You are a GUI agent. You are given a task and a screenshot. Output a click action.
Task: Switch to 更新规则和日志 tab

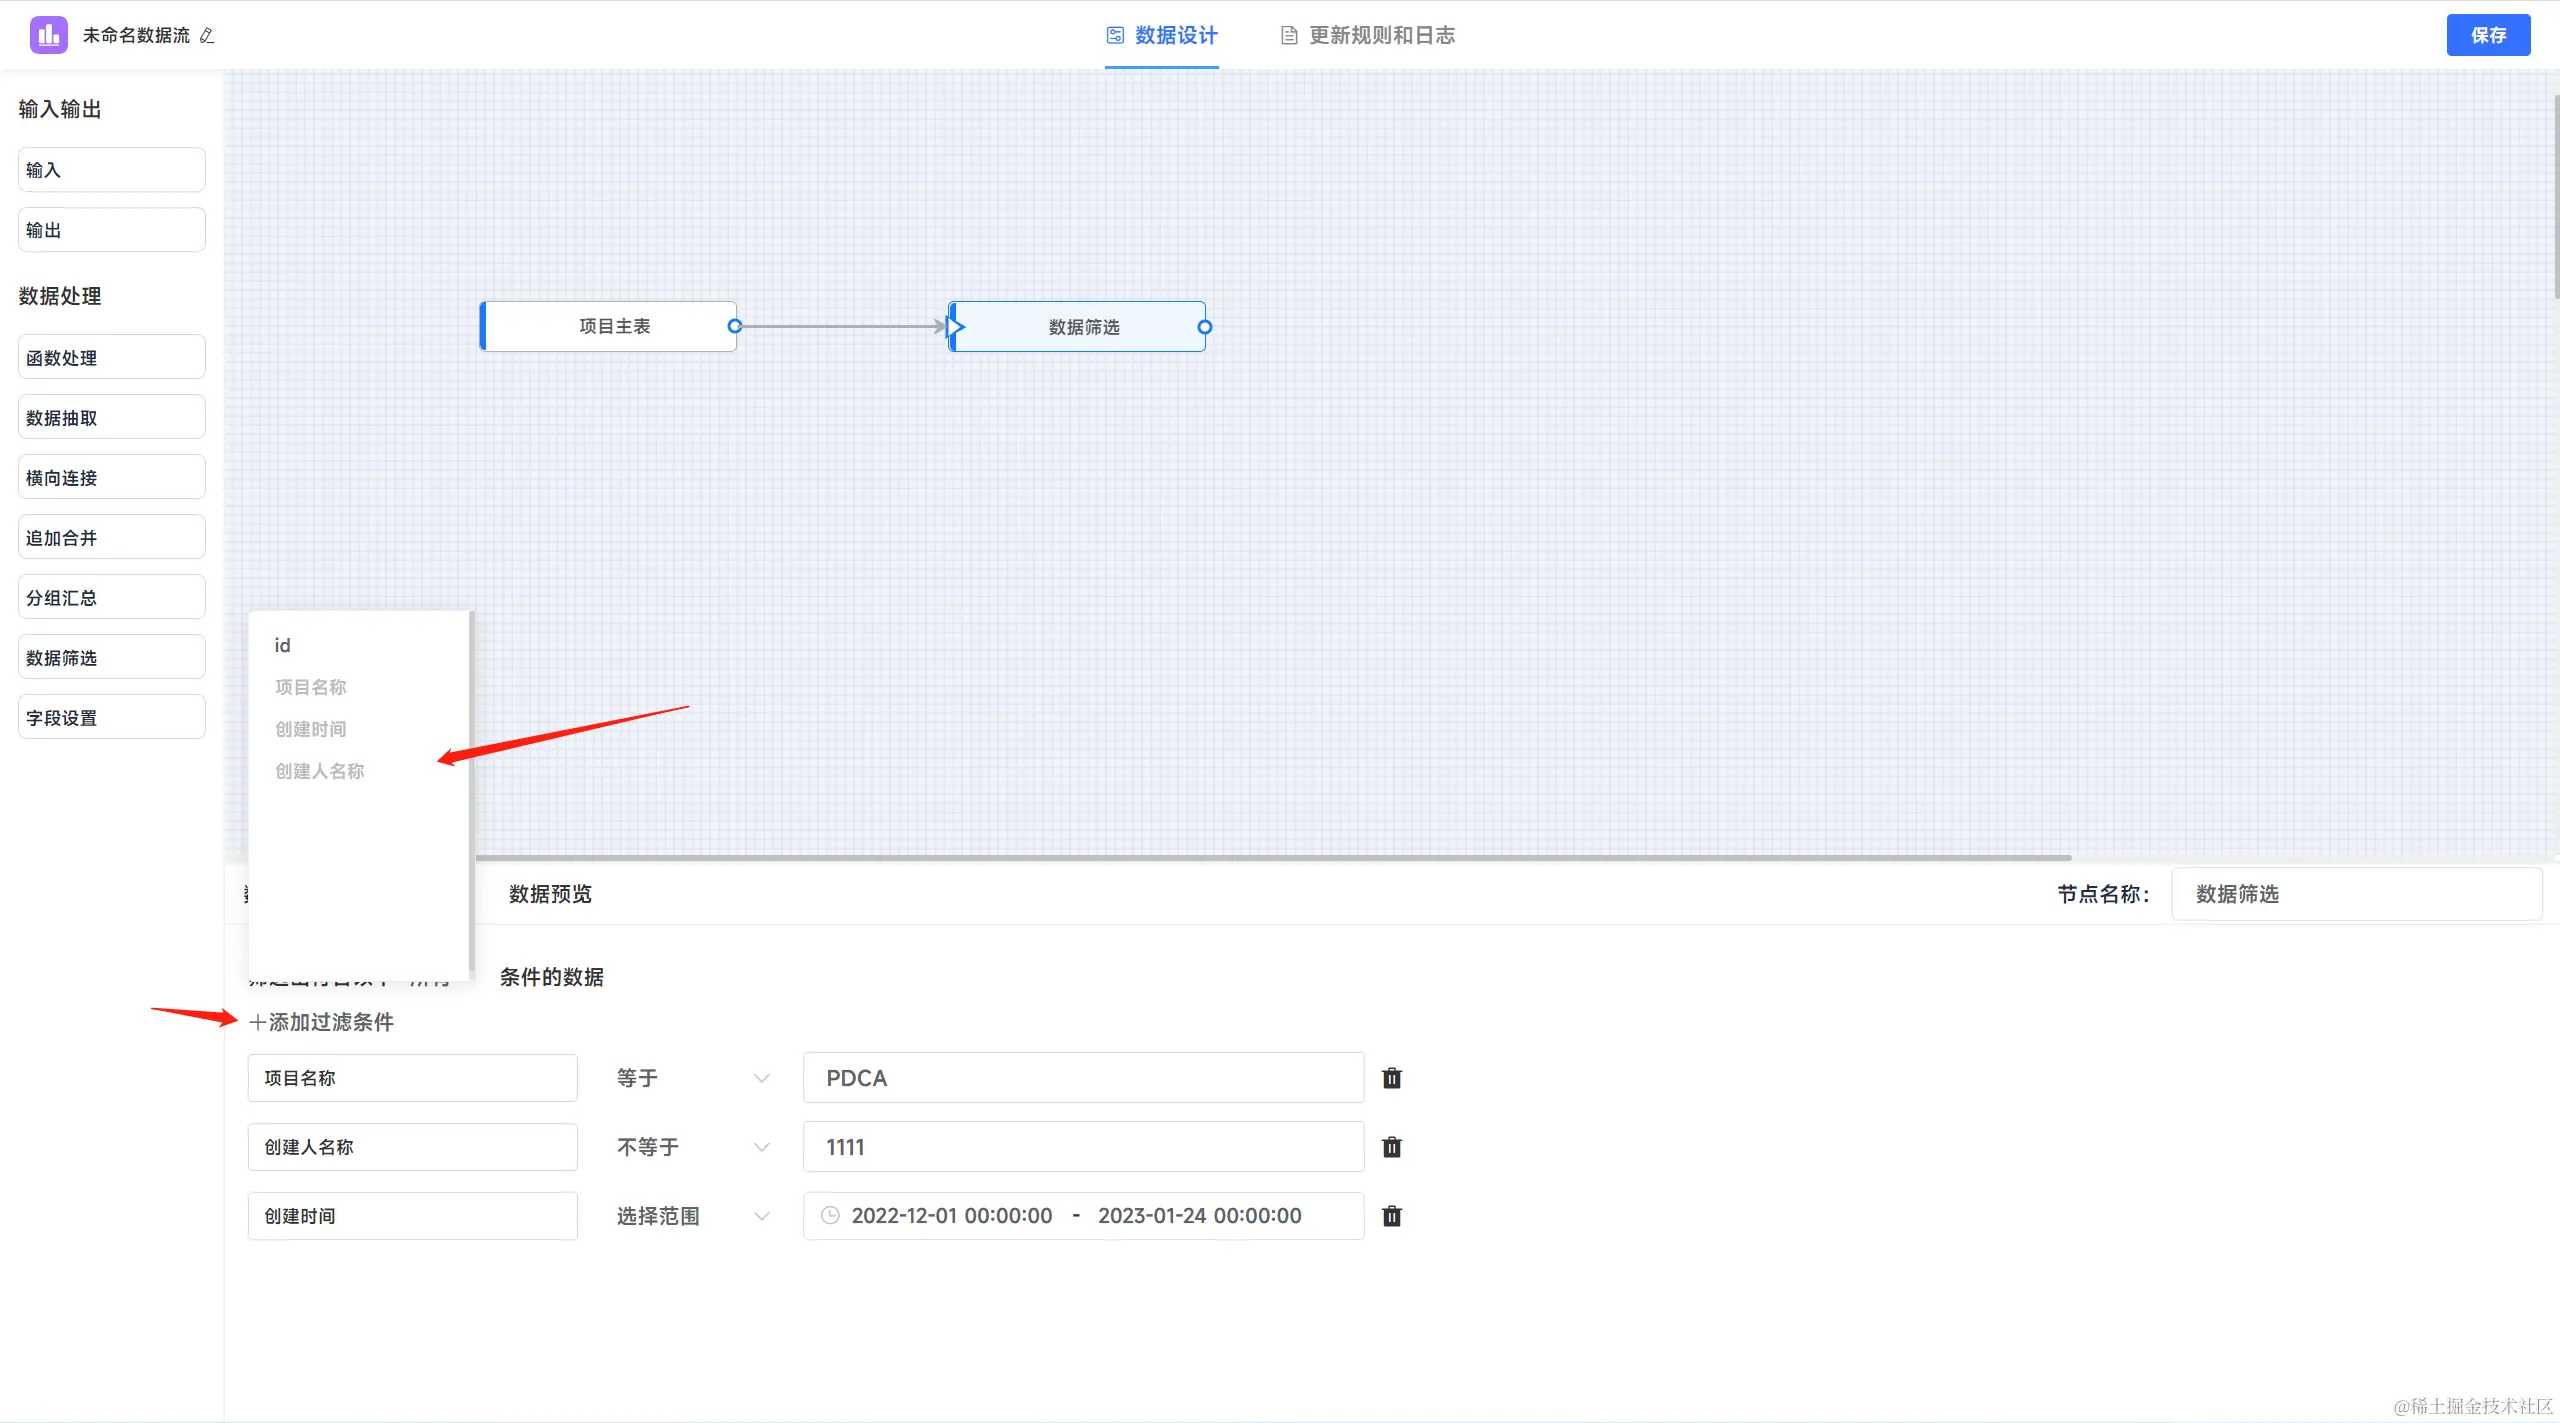[x=1368, y=36]
